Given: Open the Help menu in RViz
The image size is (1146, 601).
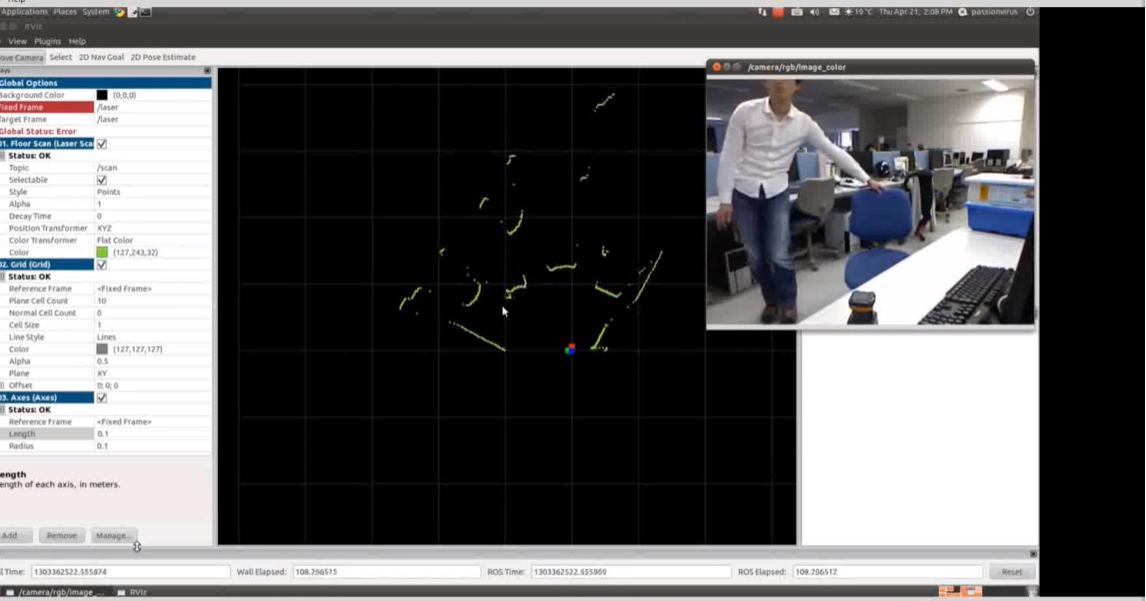Looking at the screenshot, I should coord(77,41).
